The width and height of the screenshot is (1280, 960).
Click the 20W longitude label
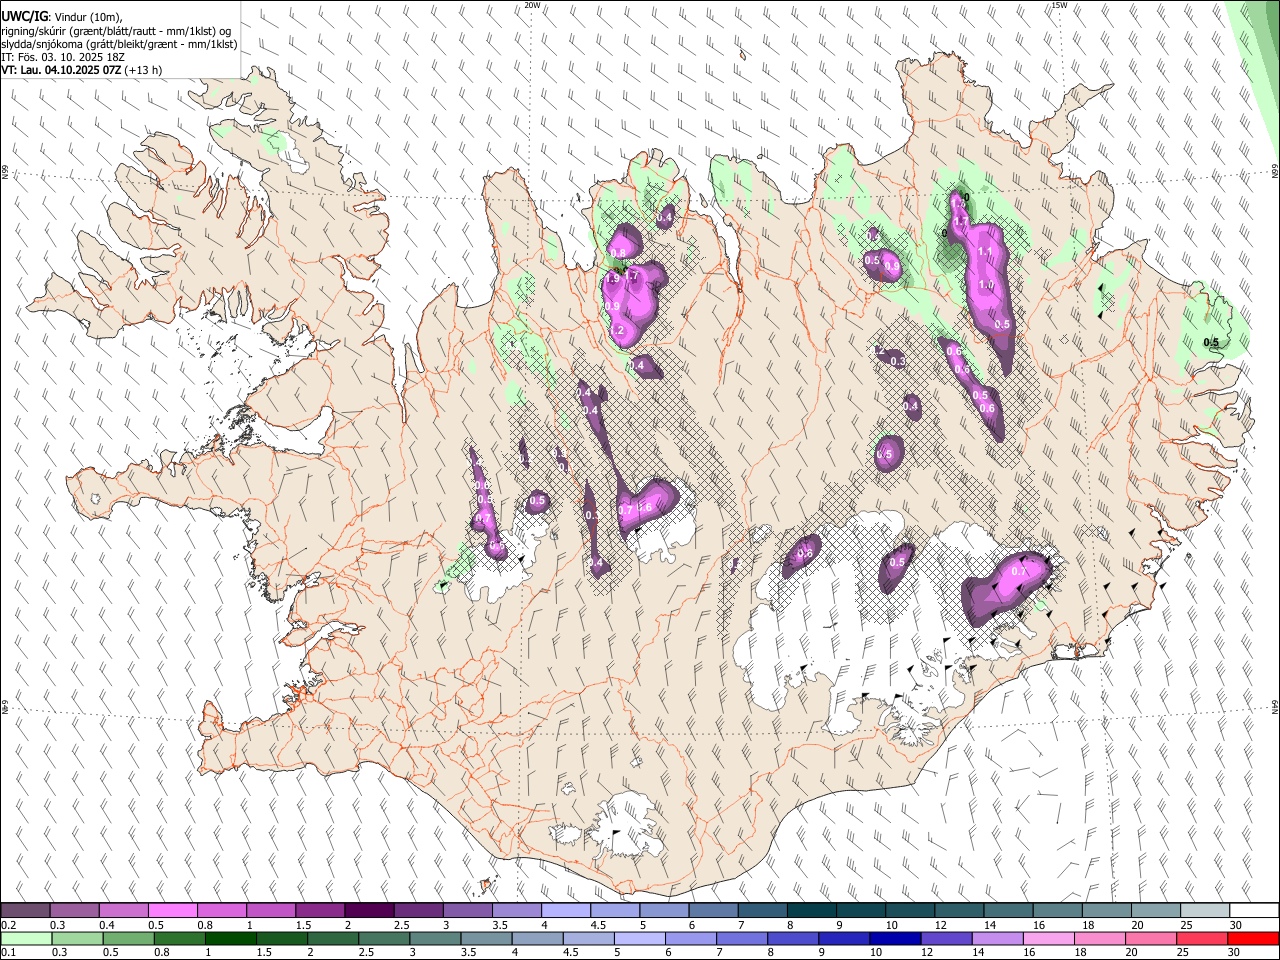pyautogui.click(x=533, y=5)
